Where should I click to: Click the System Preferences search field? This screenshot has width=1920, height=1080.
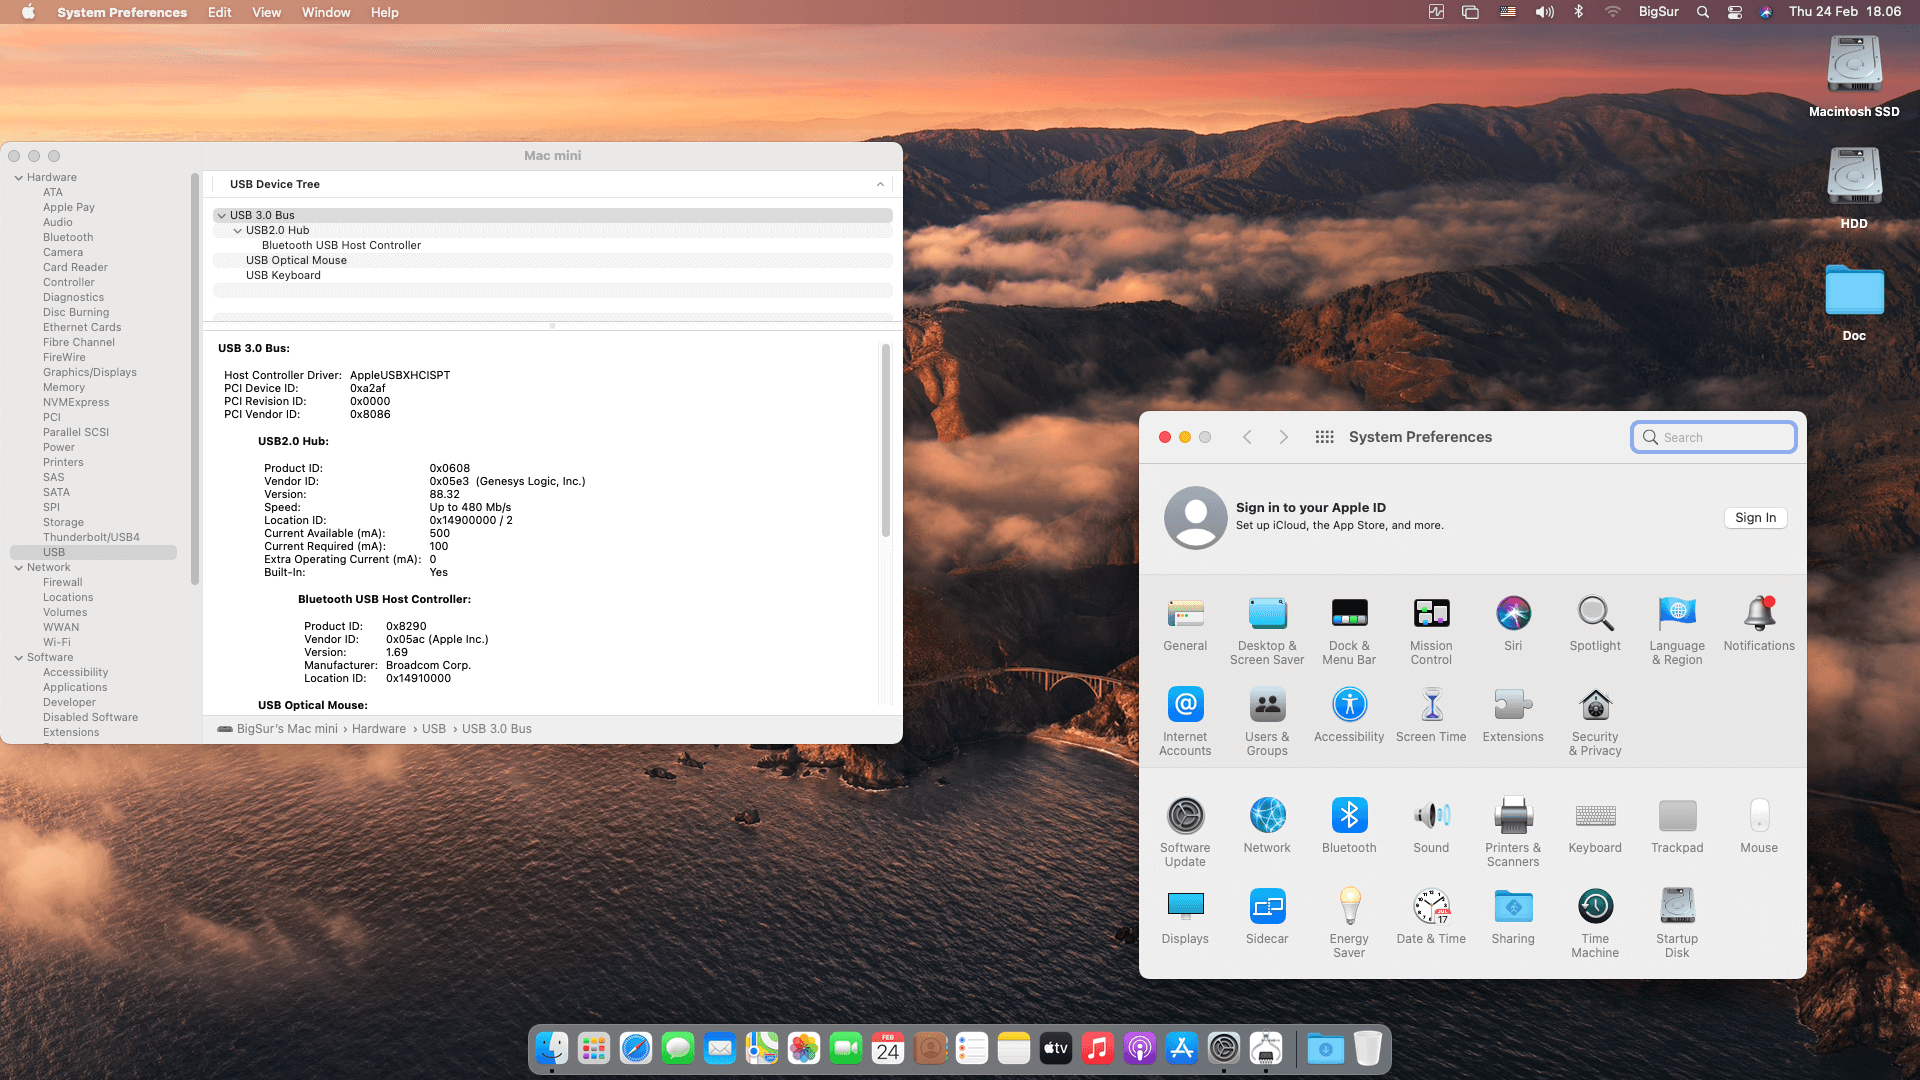coord(1714,437)
